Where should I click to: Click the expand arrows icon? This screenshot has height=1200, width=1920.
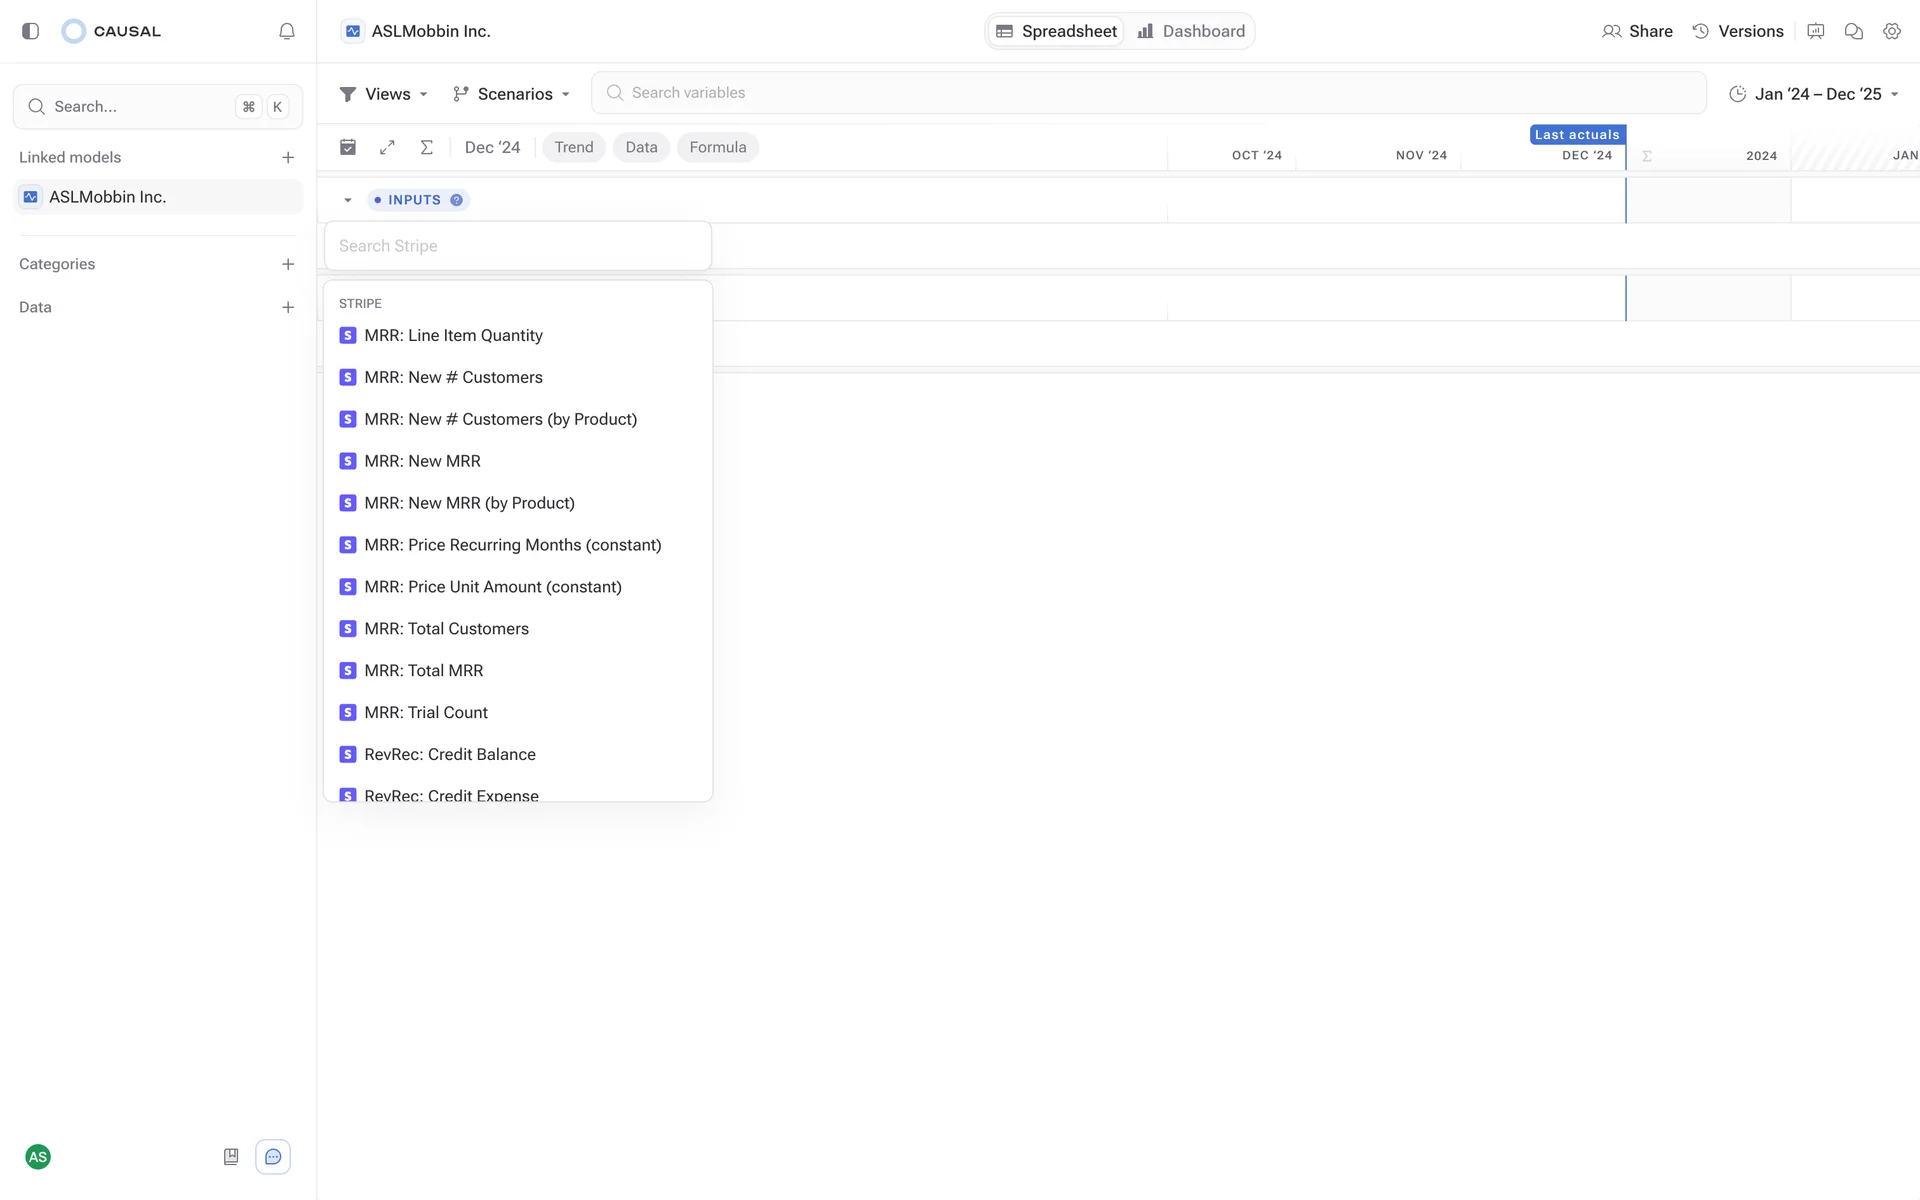pyautogui.click(x=387, y=147)
